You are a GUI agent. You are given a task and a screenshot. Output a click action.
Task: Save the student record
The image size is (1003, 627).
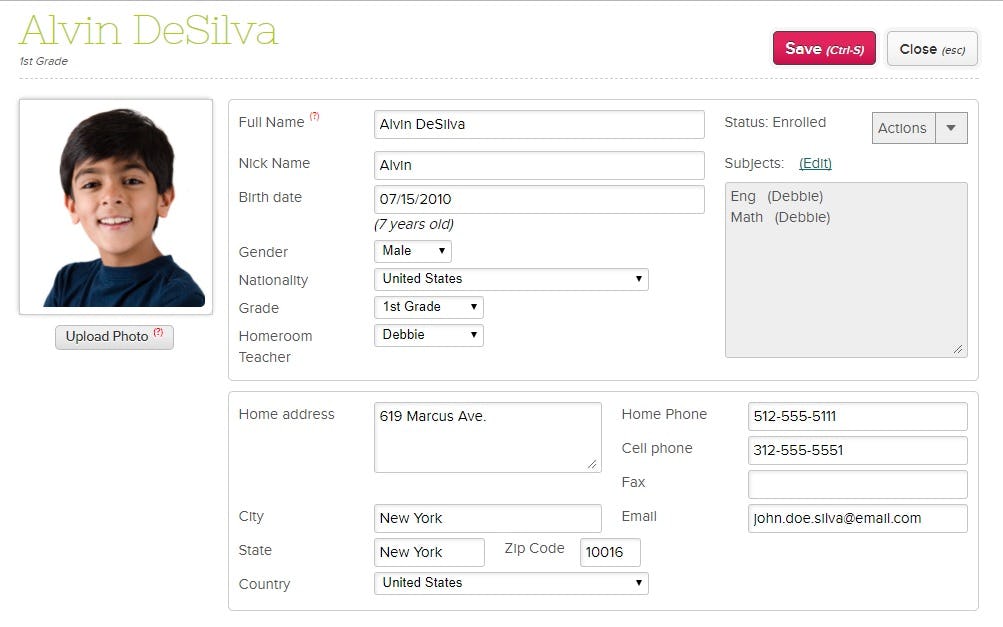click(x=823, y=49)
